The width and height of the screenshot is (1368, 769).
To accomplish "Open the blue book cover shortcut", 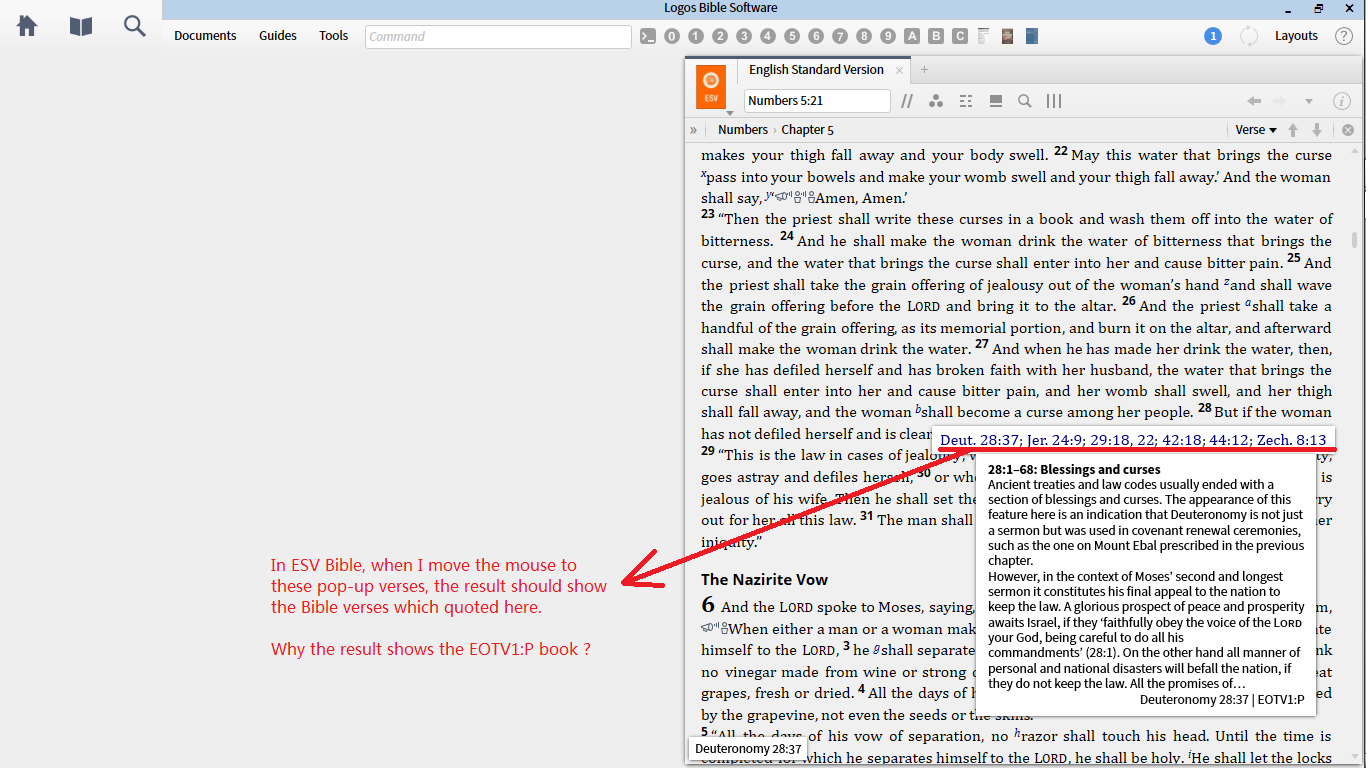I will point(1032,36).
